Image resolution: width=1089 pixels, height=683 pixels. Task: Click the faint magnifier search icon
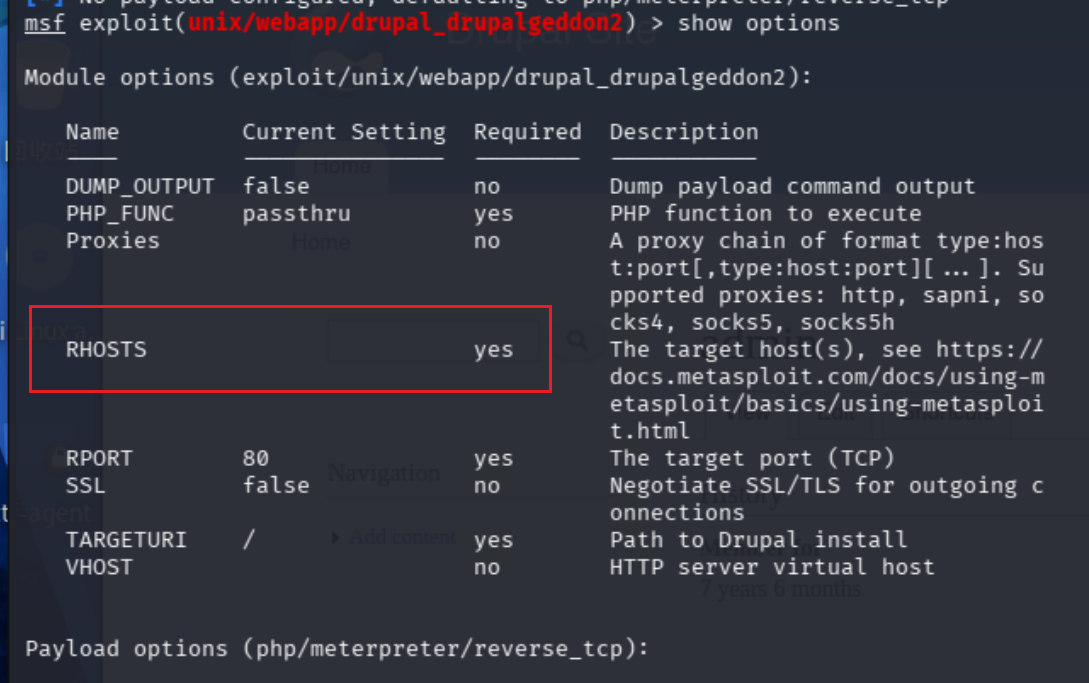[x=577, y=340]
